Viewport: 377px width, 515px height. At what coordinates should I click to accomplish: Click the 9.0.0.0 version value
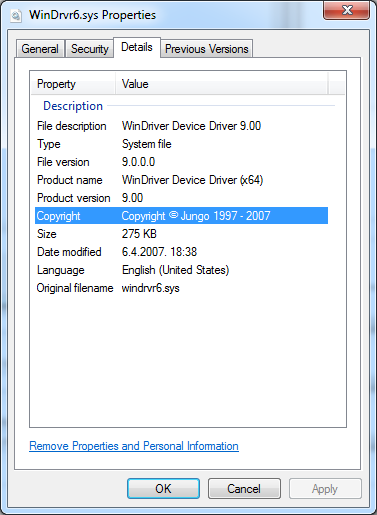(x=138, y=162)
